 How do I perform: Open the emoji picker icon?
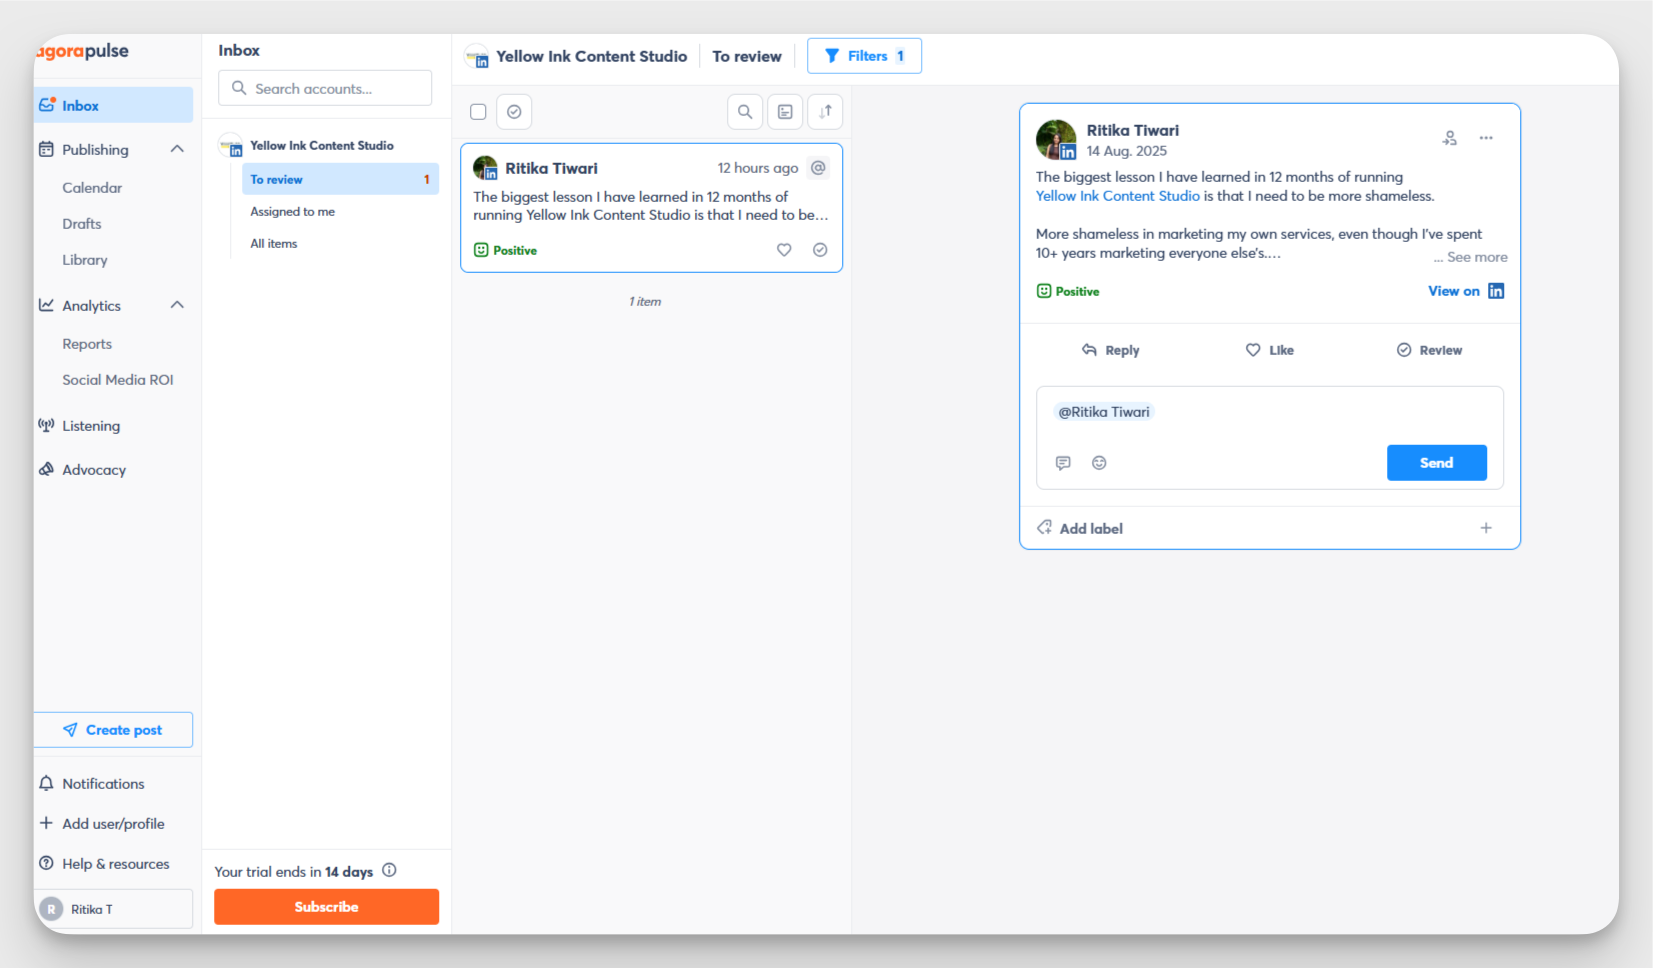point(1099,463)
